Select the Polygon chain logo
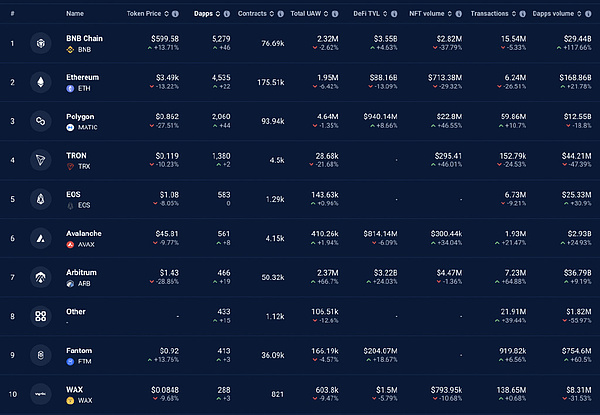 point(40,121)
